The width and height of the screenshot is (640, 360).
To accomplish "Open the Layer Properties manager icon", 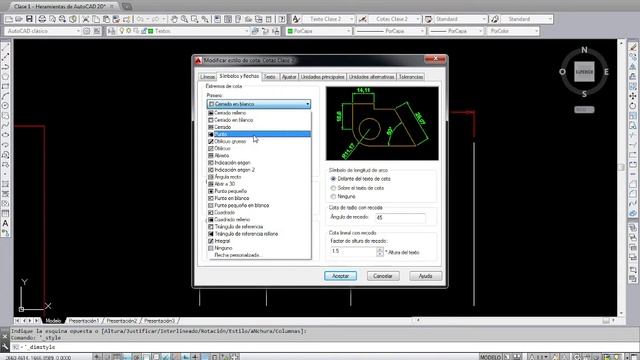I will [x=111, y=31].
